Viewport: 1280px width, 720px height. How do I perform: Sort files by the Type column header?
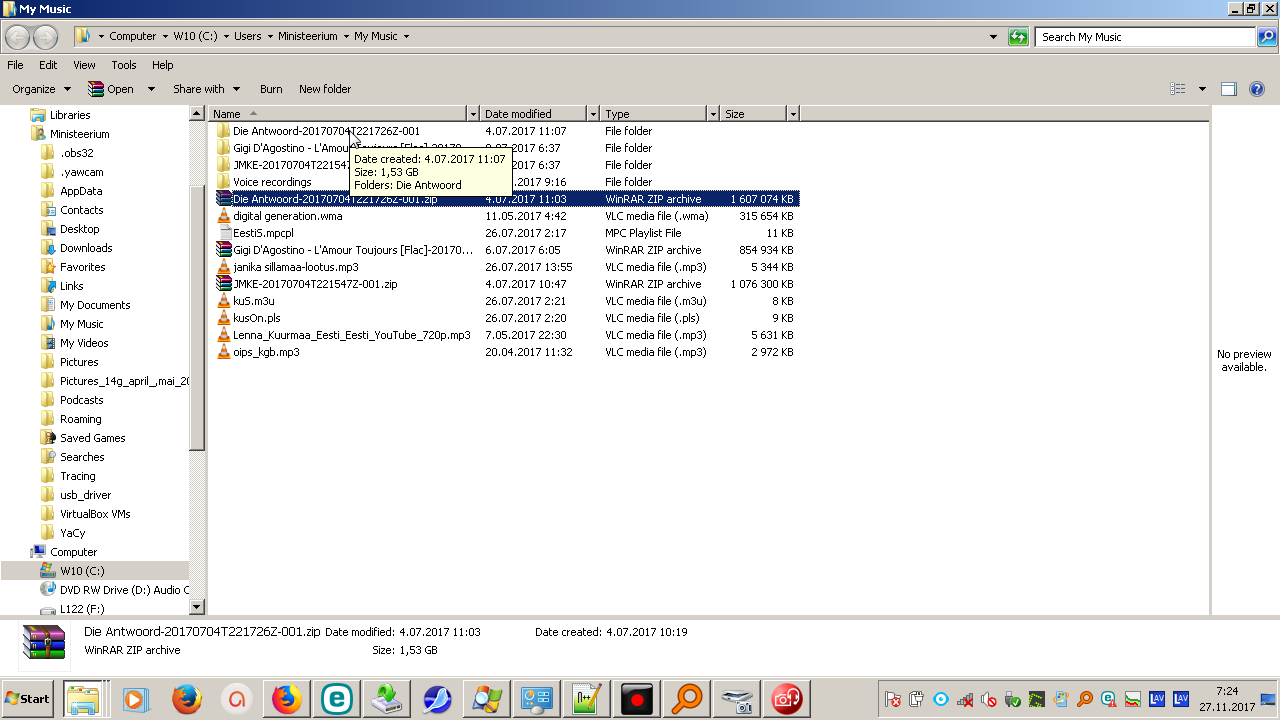tap(653, 114)
